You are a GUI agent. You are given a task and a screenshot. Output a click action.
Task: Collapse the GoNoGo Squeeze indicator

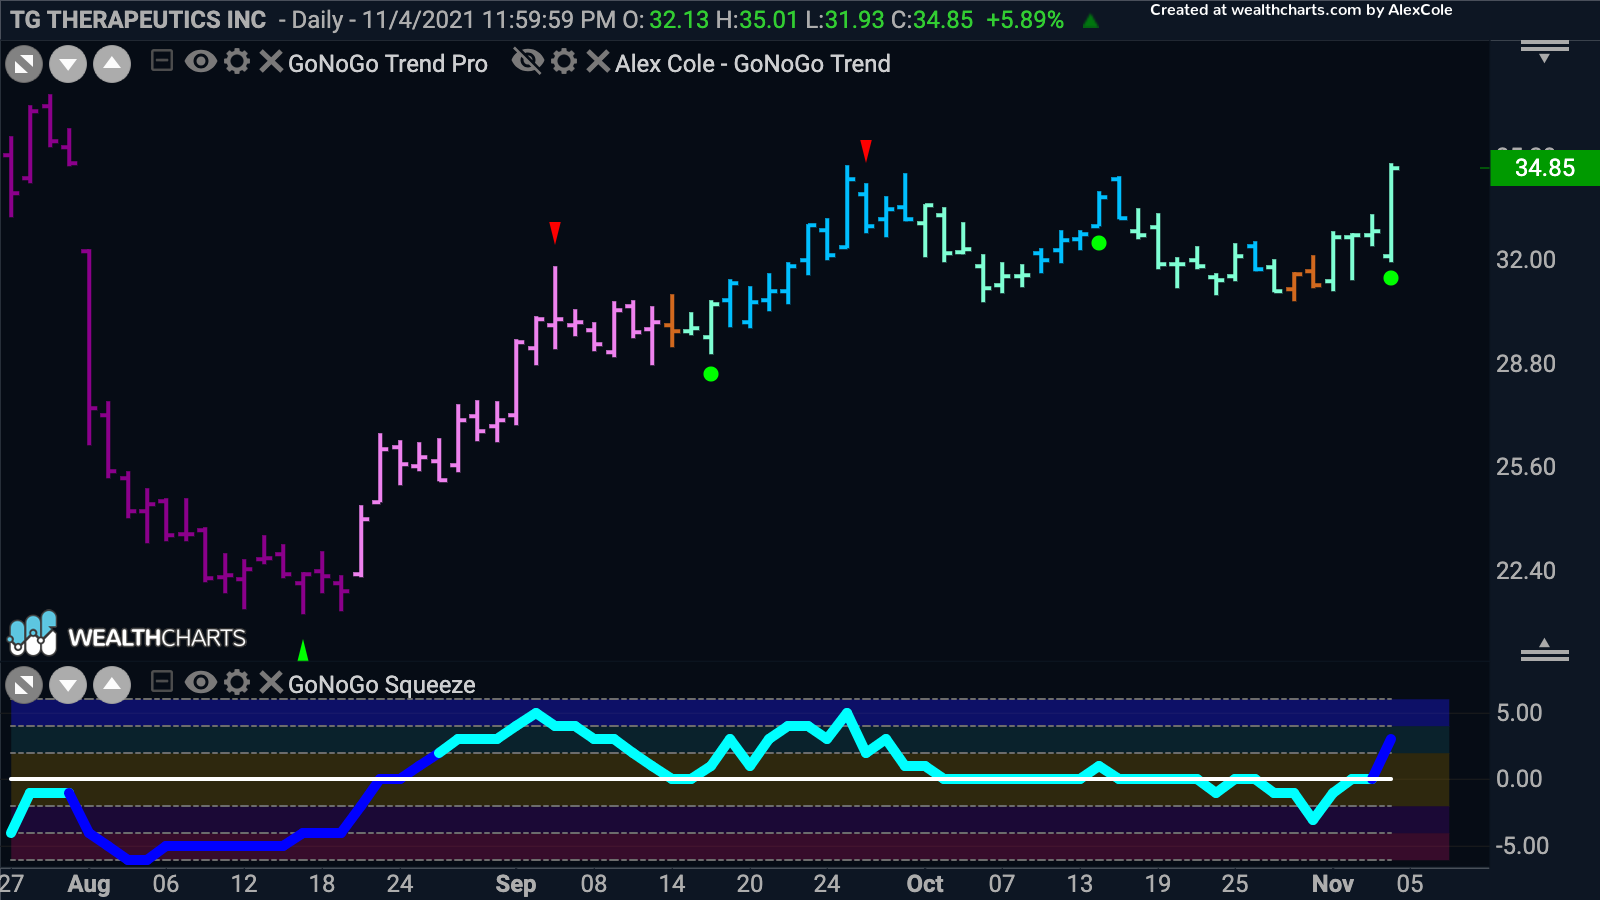162,682
